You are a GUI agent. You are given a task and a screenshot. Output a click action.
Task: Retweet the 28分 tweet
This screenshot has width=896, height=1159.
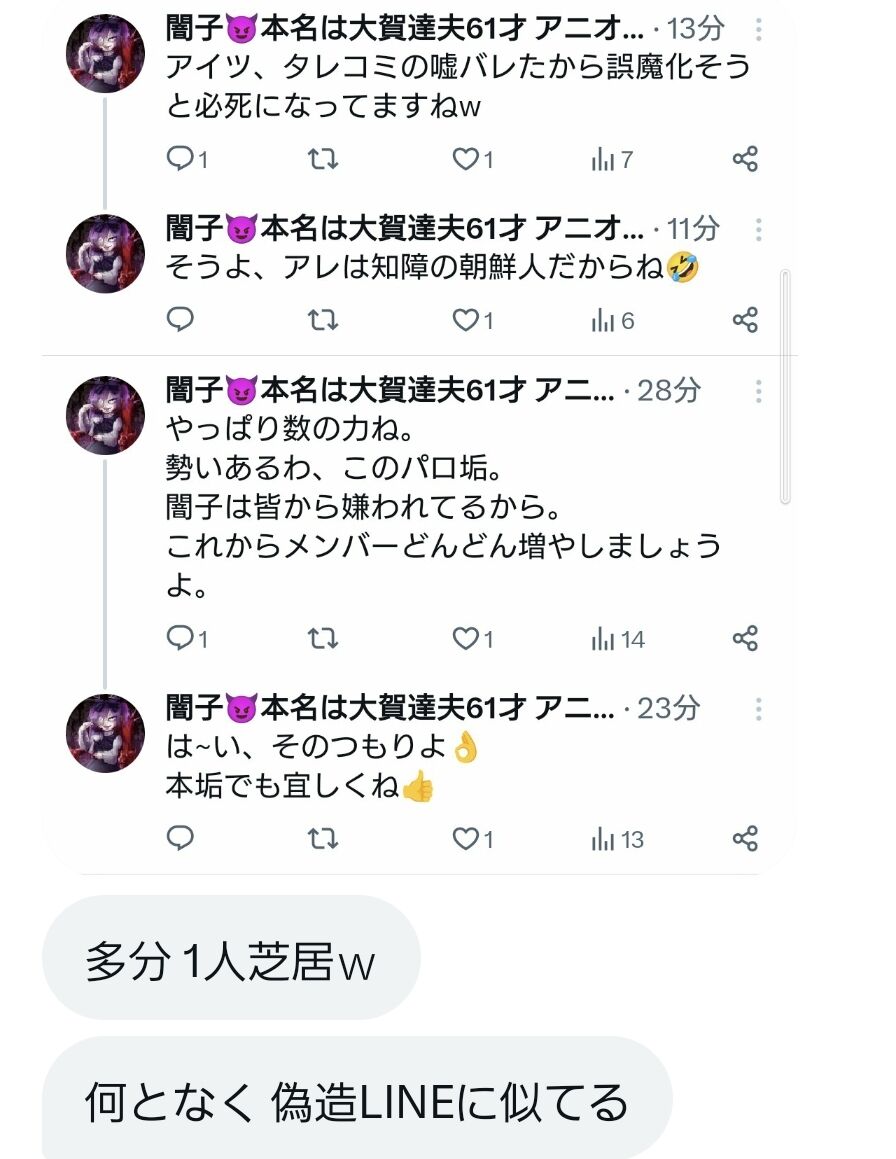point(323,638)
